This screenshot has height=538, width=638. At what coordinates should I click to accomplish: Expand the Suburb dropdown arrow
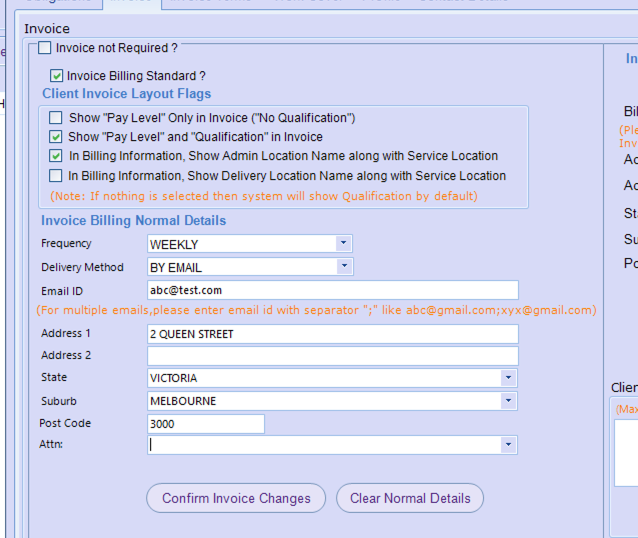pyautogui.click(x=508, y=401)
